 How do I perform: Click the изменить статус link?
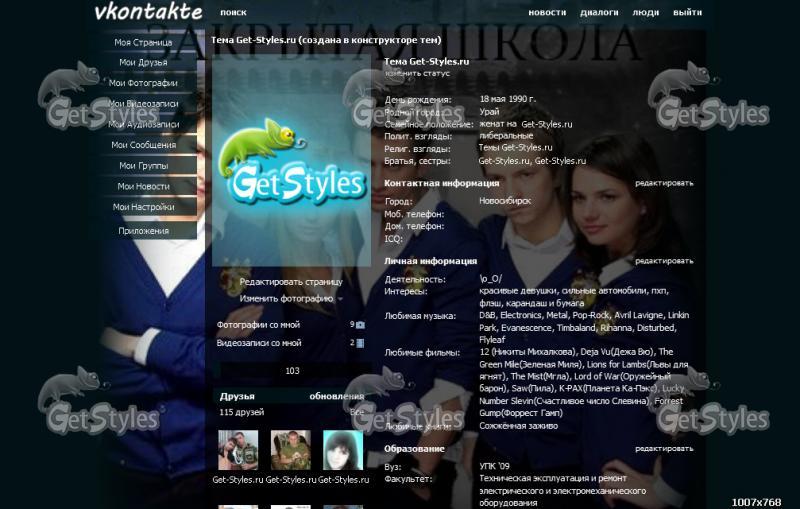tap(417, 73)
